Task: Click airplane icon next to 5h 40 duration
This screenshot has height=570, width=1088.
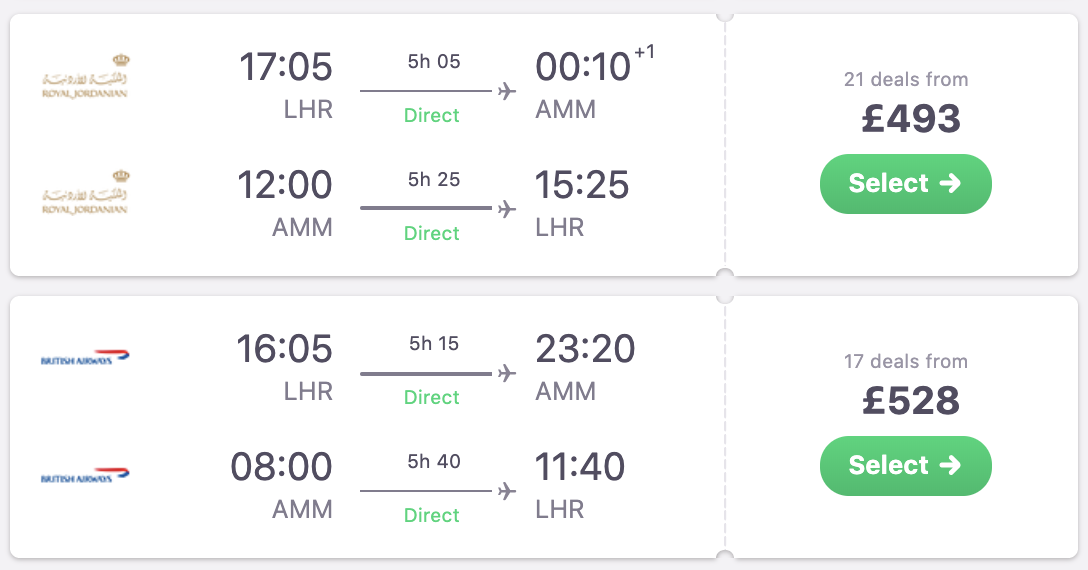Action: click(507, 491)
